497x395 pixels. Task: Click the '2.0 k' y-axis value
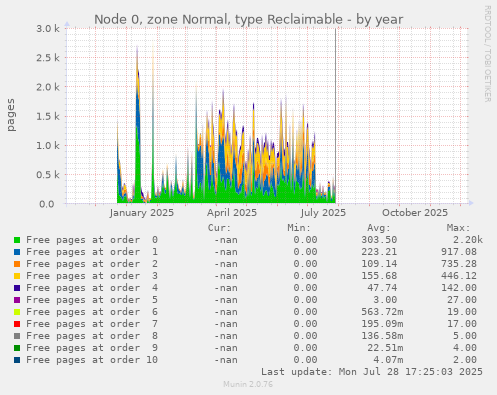[x=48, y=87]
